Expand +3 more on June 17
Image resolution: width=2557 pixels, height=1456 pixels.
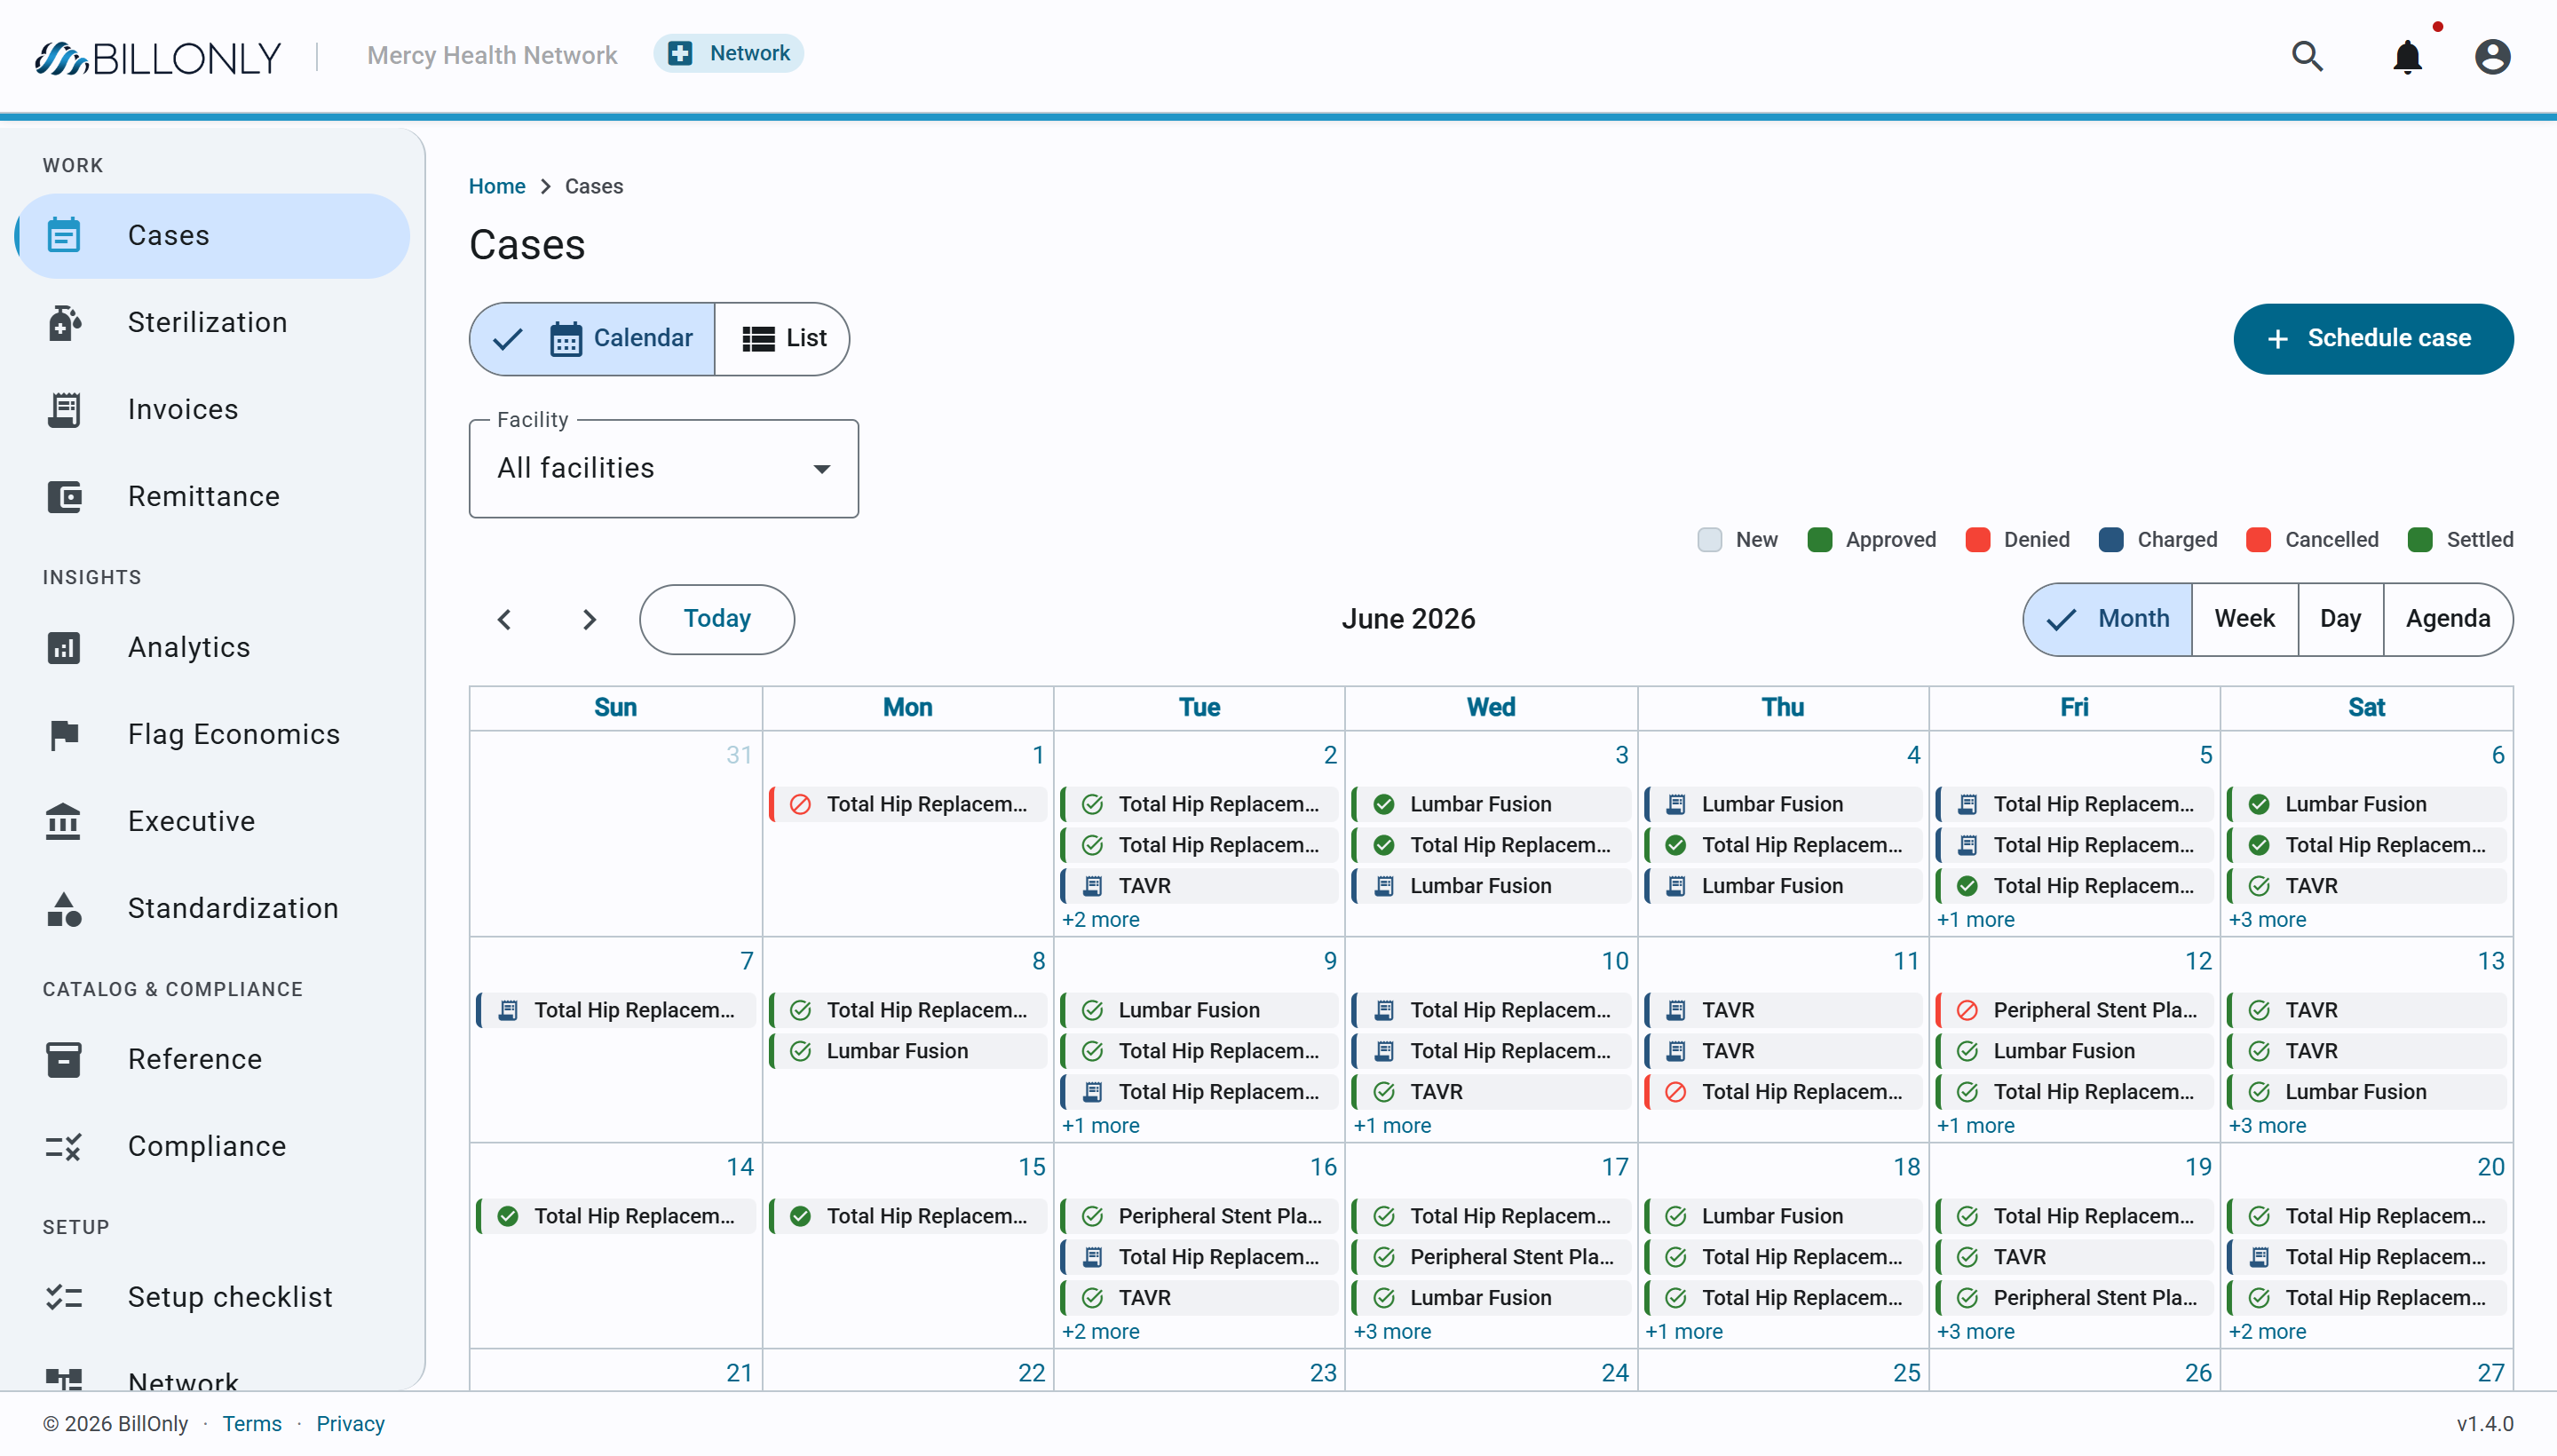tap(1392, 1332)
